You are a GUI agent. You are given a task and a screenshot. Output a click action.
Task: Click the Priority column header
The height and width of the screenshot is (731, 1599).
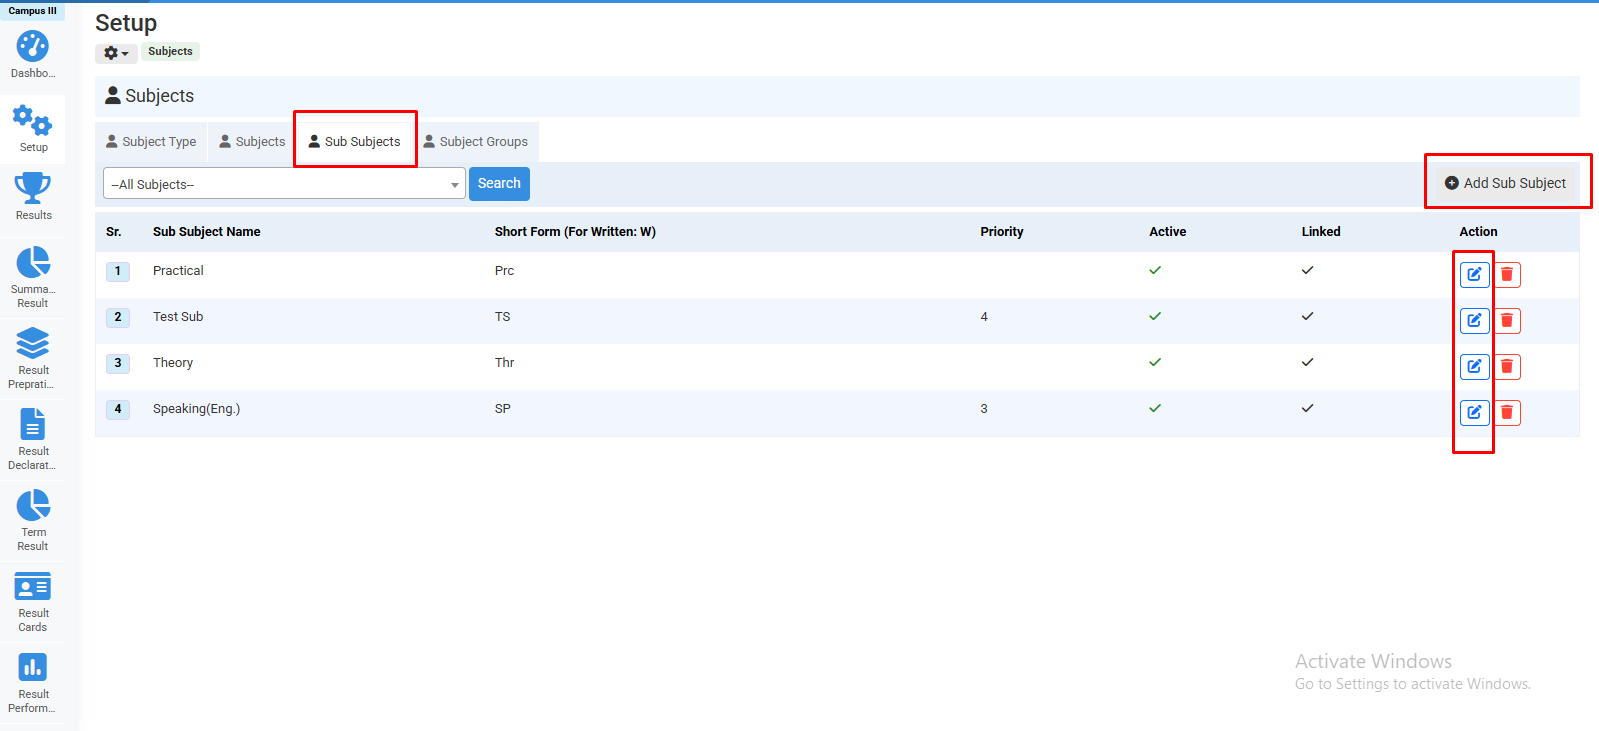pos(1001,232)
